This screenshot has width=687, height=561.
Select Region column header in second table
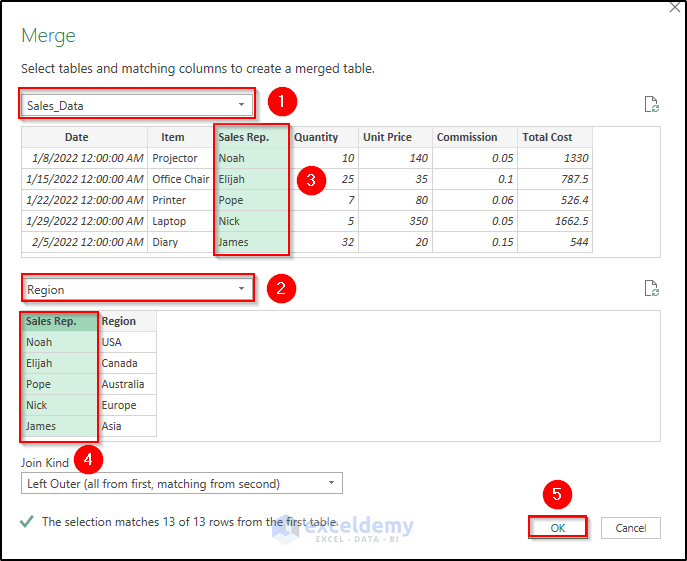[119, 321]
